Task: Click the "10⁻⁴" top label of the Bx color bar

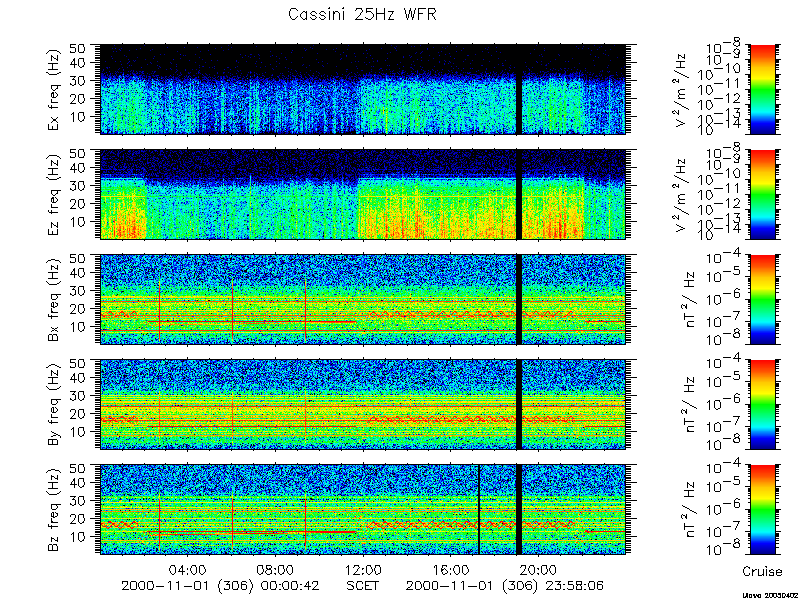Action: pyautogui.click(x=725, y=258)
